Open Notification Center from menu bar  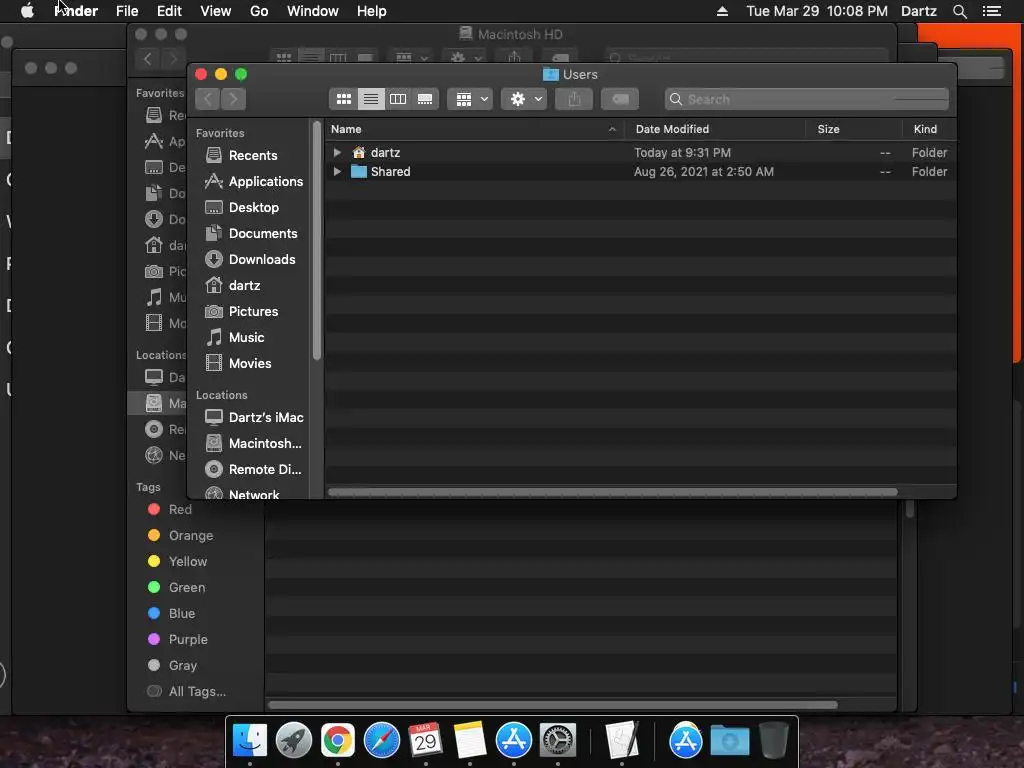pos(992,11)
